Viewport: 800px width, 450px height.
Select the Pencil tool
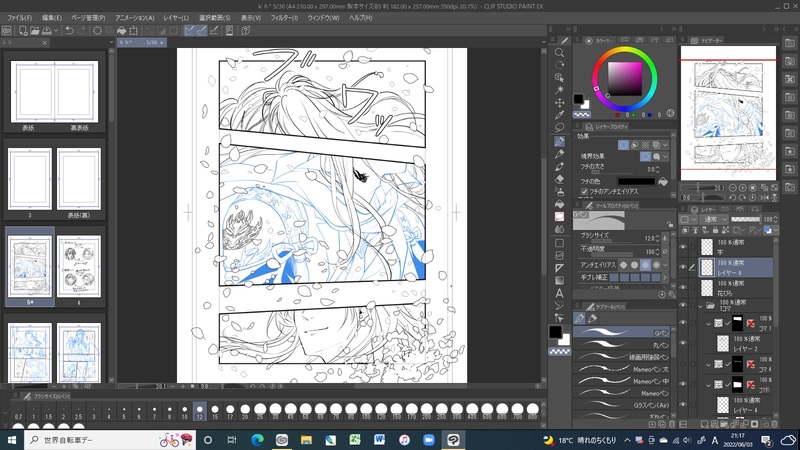(559, 154)
